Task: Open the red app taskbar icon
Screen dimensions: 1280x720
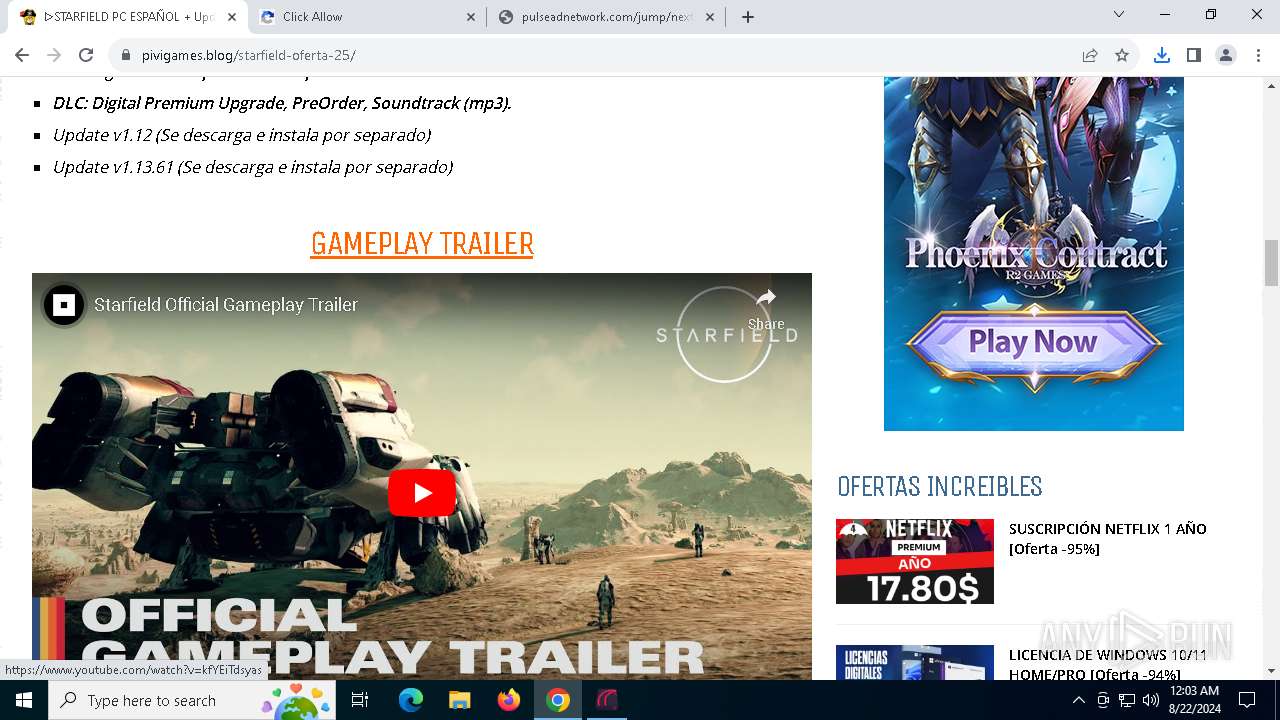Action: (607, 700)
